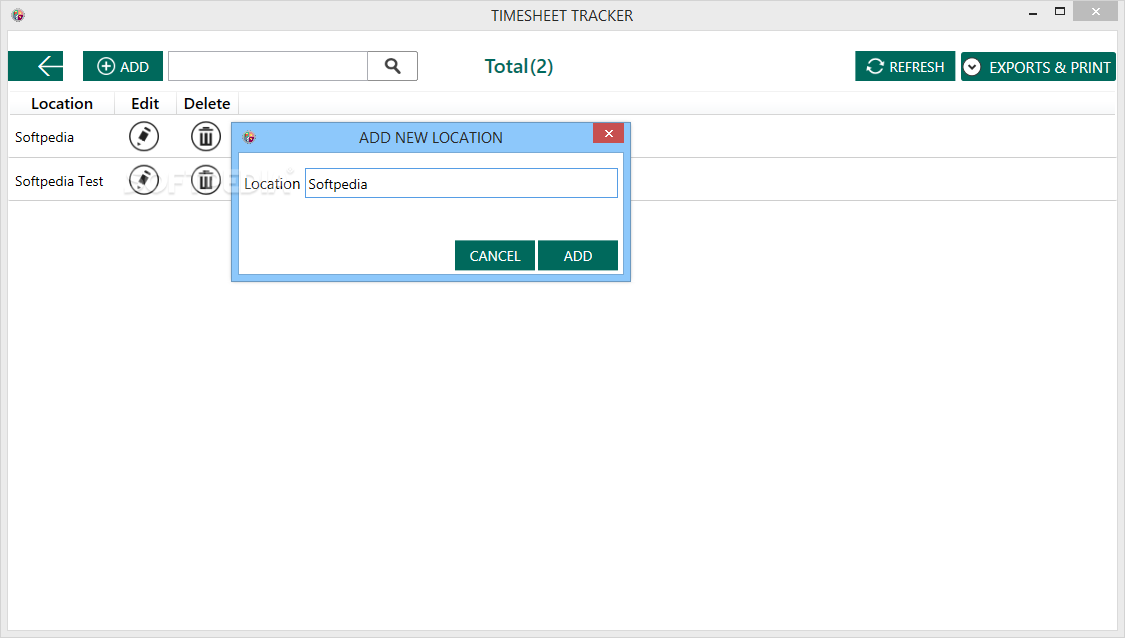Go back with the arrow button
This screenshot has width=1125, height=638.
(36, 66)
